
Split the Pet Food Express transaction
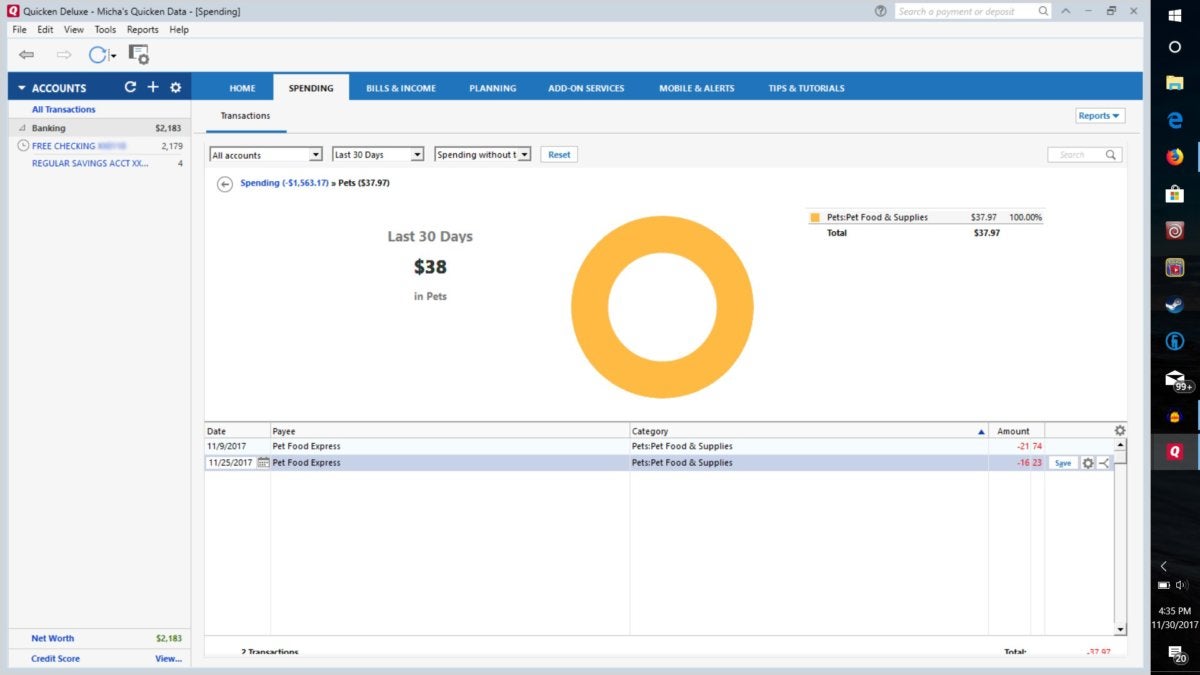click(1104, 463)
